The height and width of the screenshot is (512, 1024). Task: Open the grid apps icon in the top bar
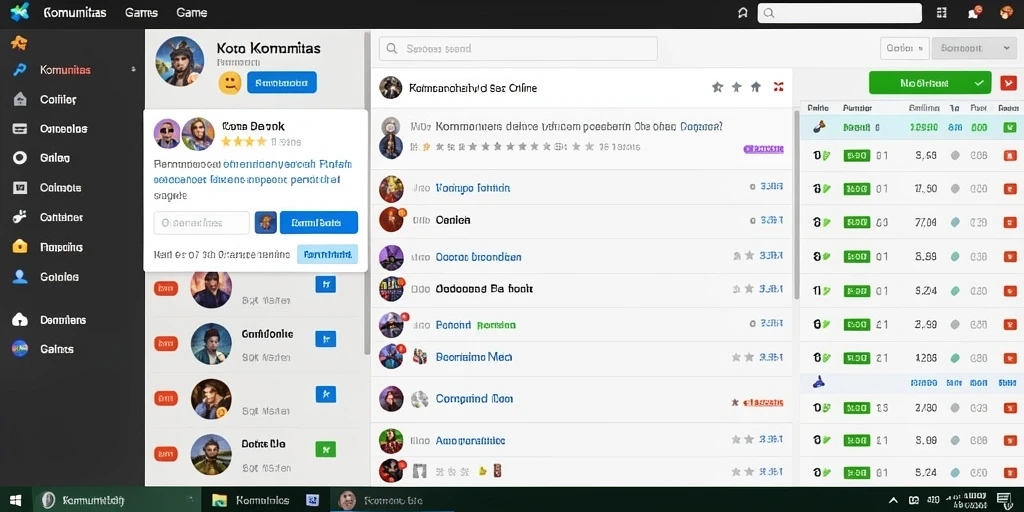tap(942, 12)
